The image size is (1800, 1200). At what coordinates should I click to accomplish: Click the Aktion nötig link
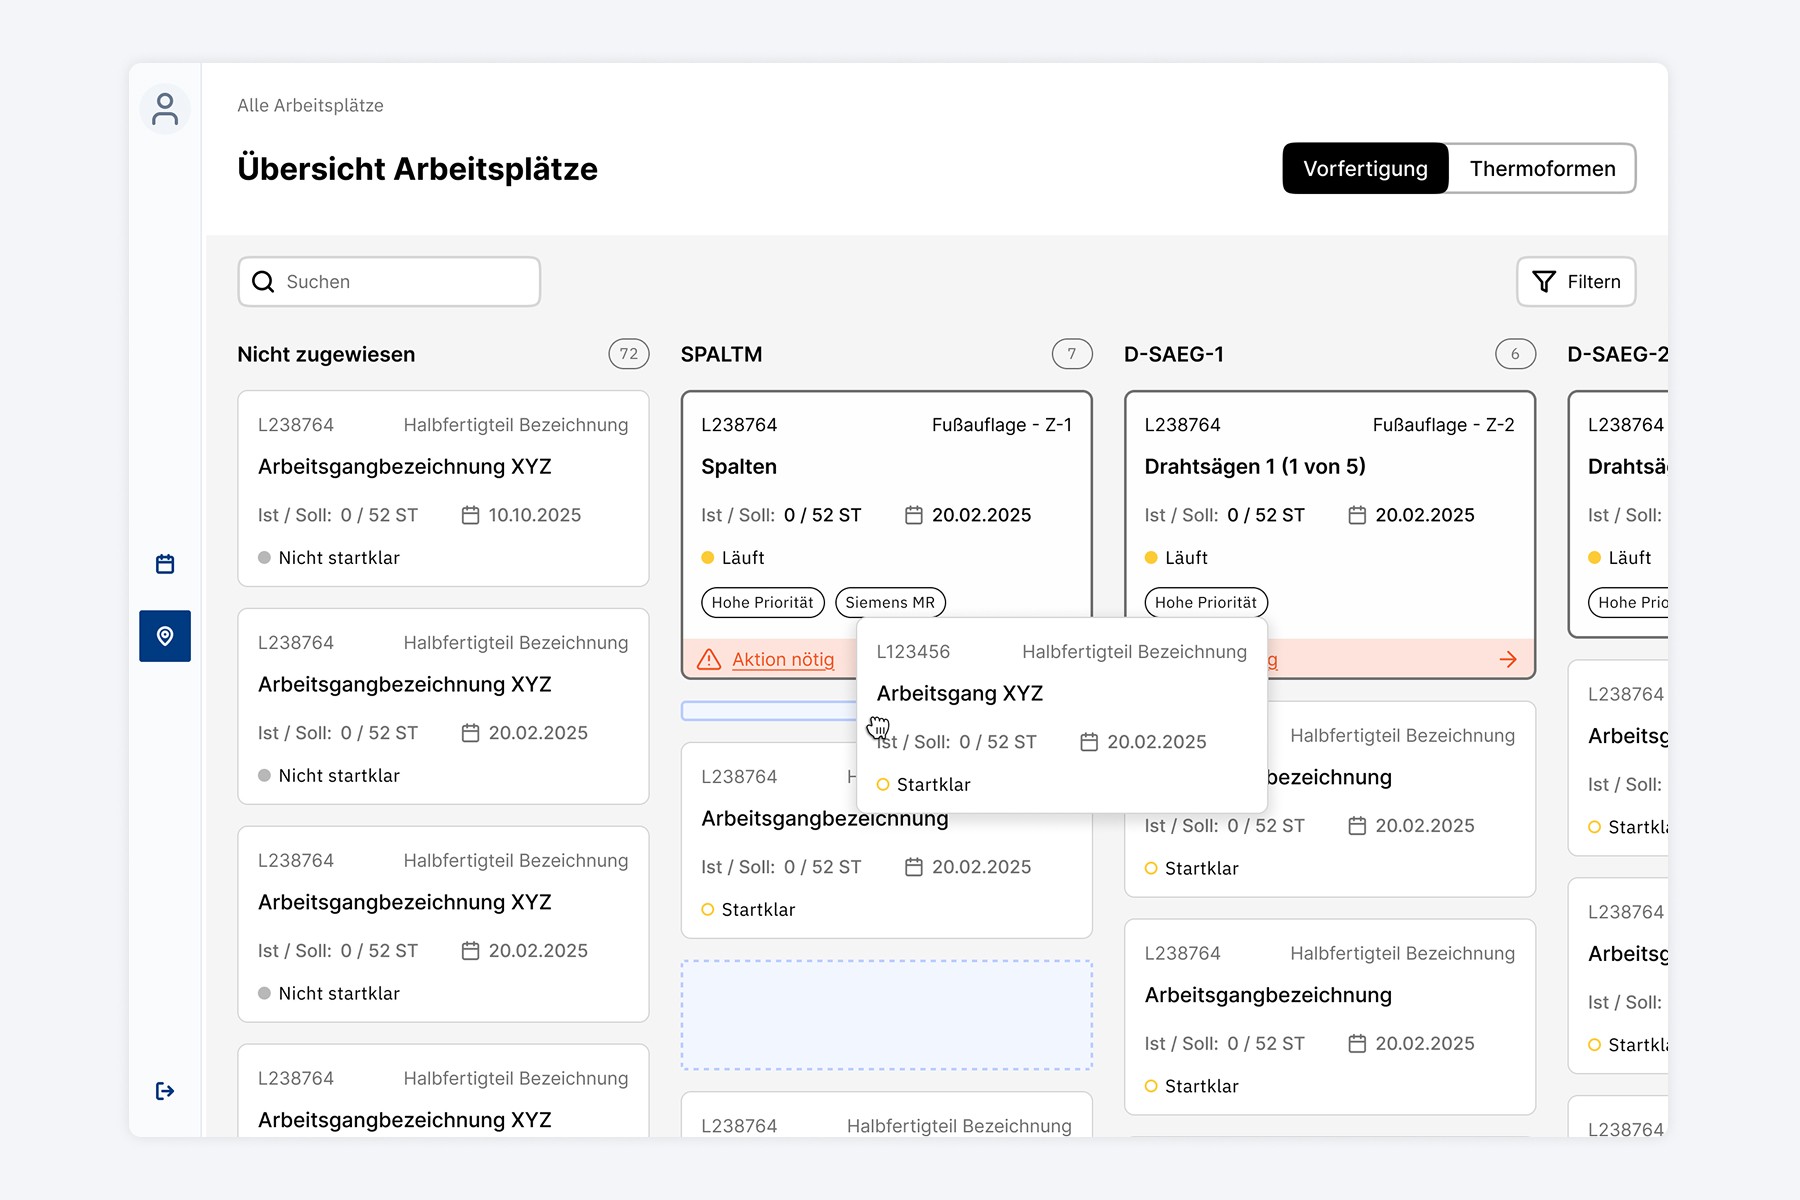tap(783, 659)
